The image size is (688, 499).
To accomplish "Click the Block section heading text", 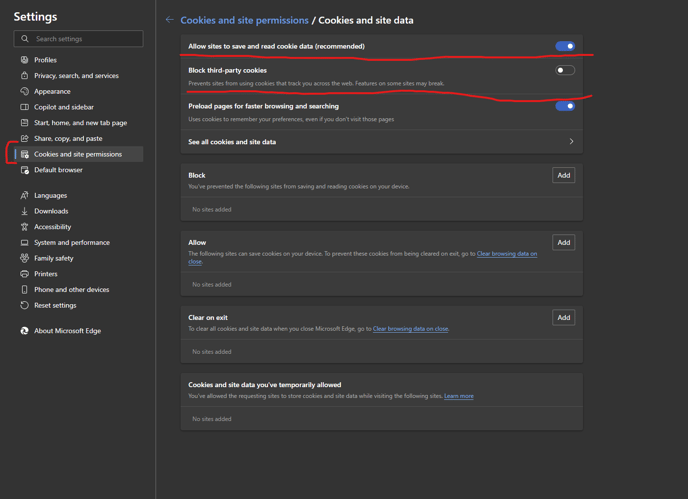I will pyautogui.click(x=197, y=175).
